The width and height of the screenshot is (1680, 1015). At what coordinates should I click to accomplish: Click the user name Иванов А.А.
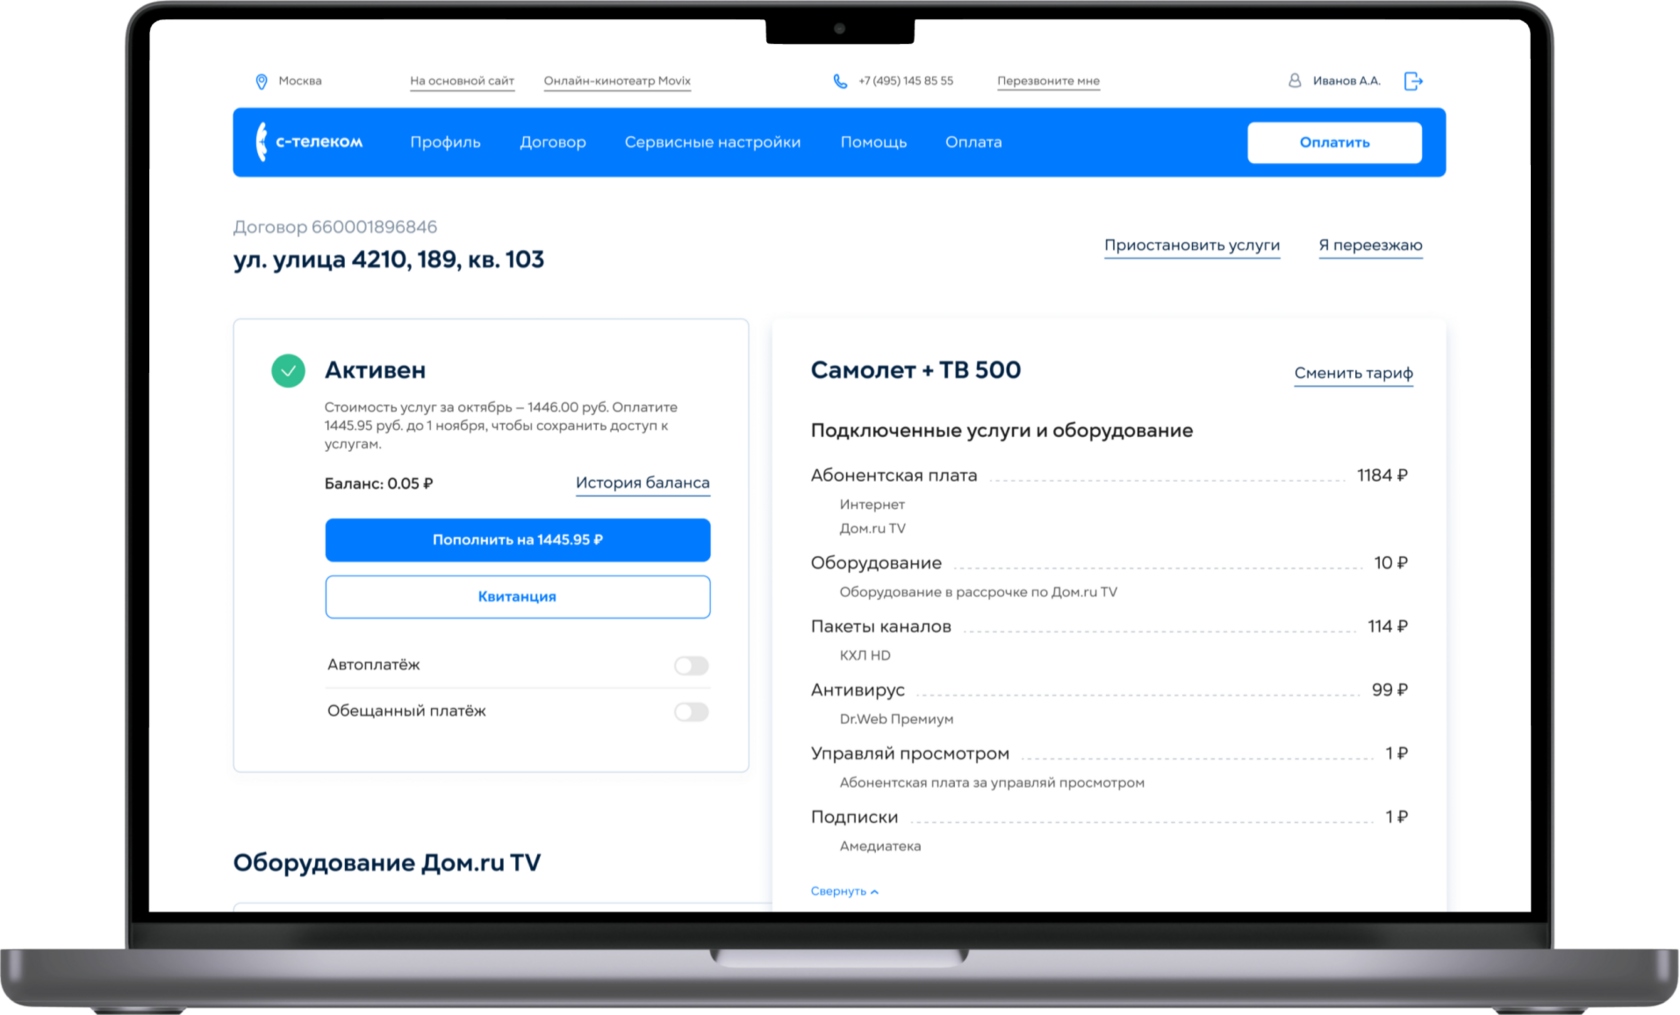coord(1346,81)
